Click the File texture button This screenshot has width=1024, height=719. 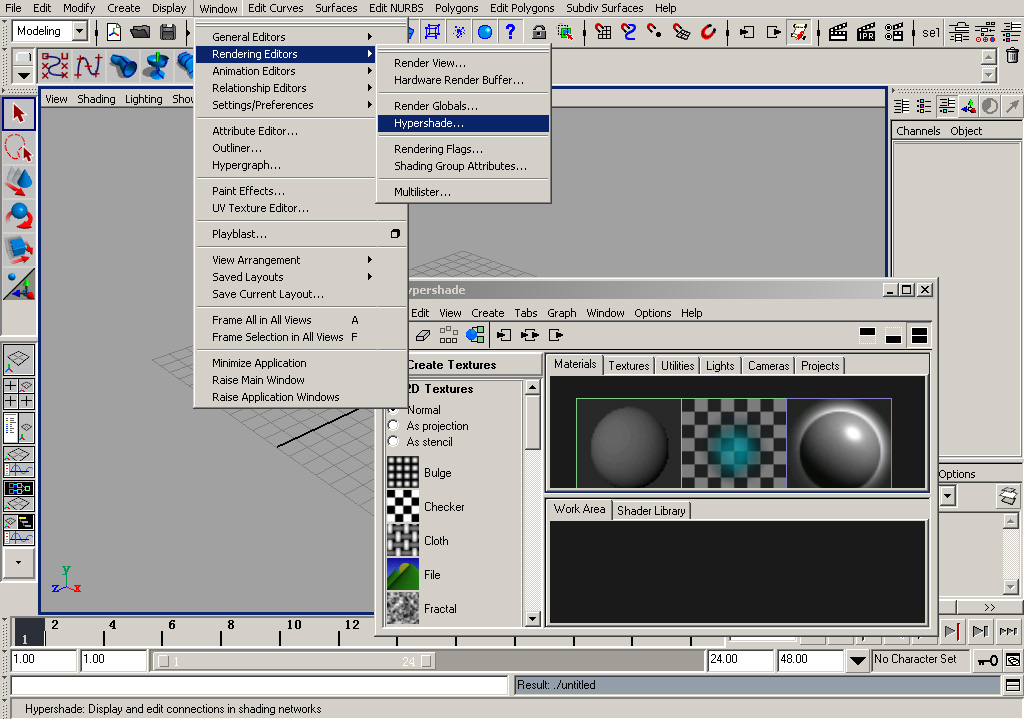coord(403,574)
